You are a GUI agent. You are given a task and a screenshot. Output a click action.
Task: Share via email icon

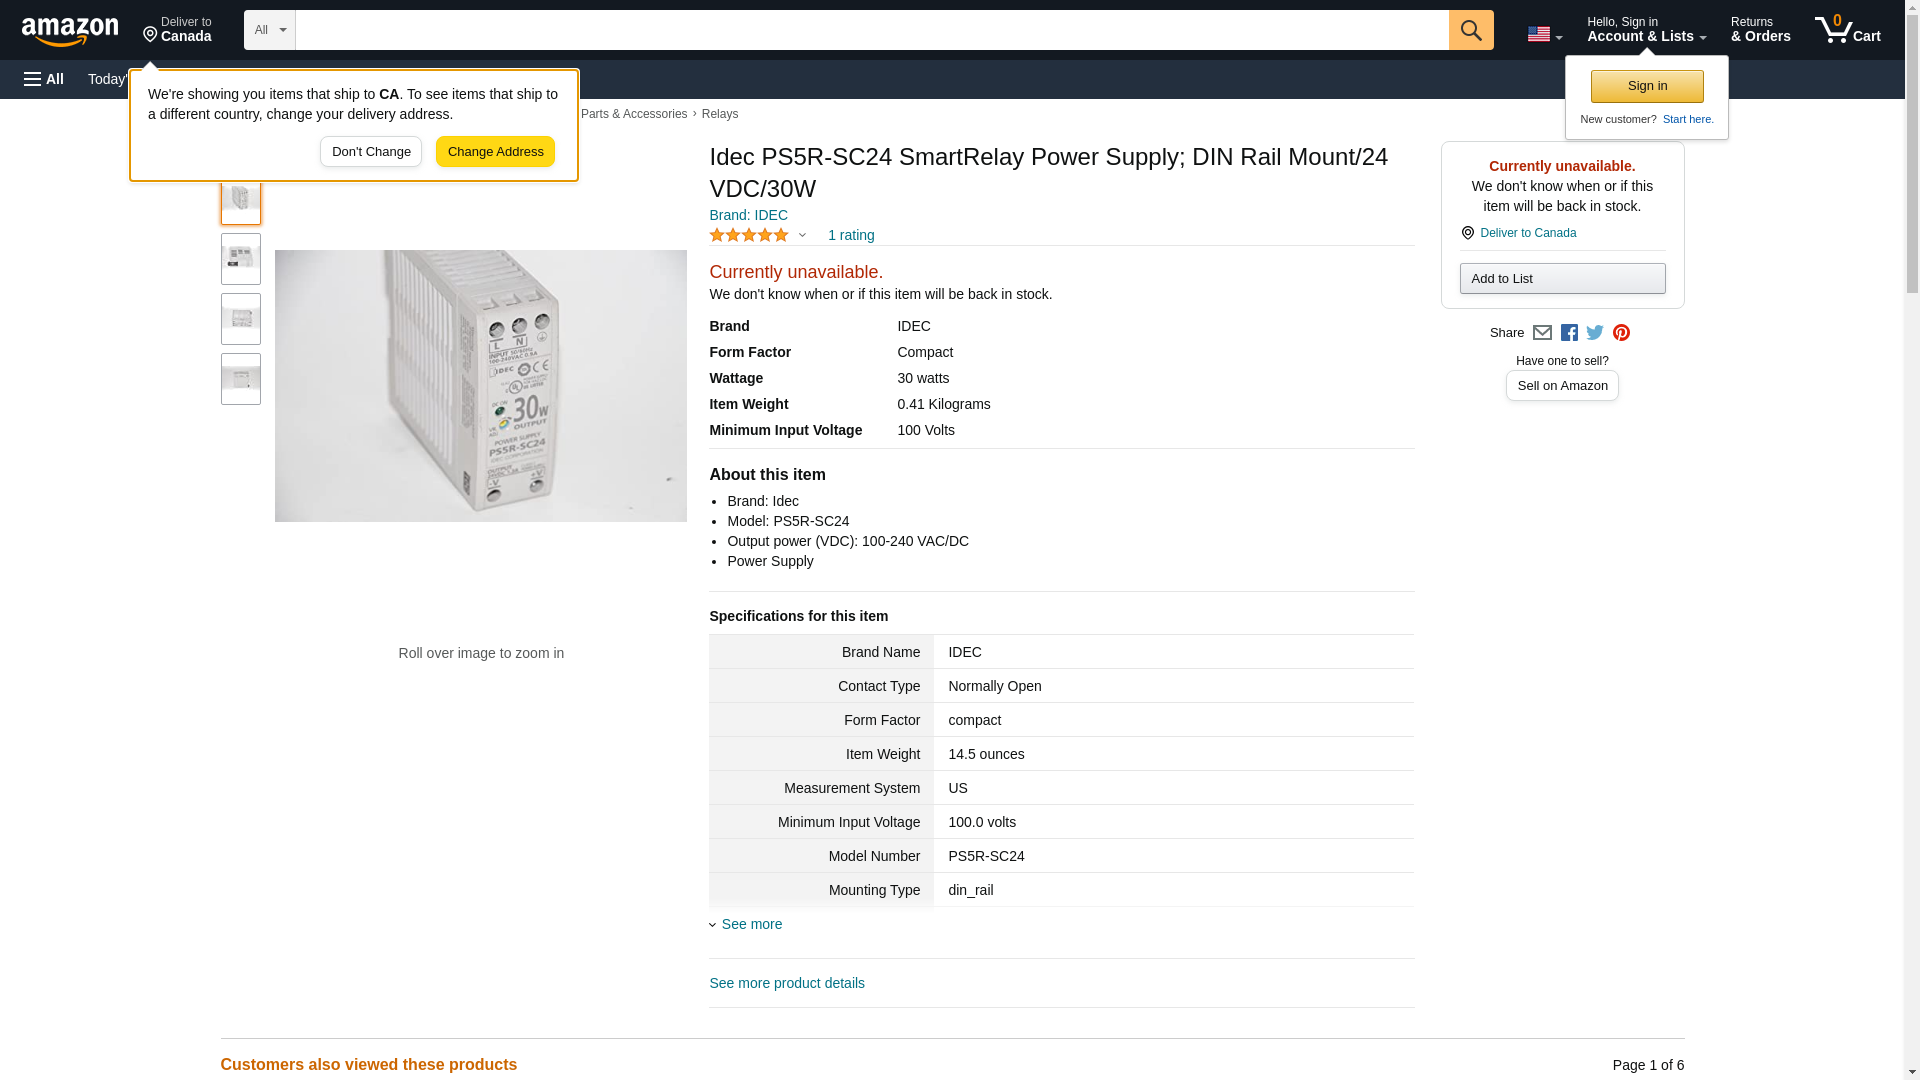[x=1542, y=333]
